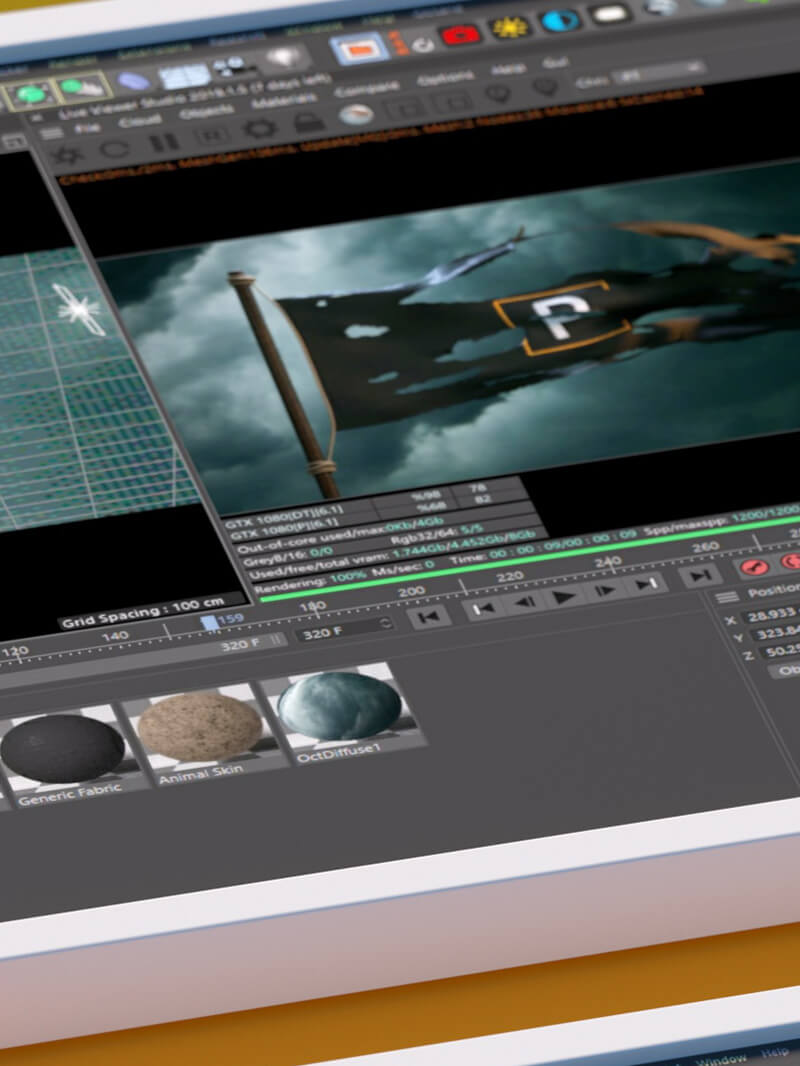800x1066 pixels.
Task: Click the first pin picker icon in Live Viewer
Action: tap(498, 94)
